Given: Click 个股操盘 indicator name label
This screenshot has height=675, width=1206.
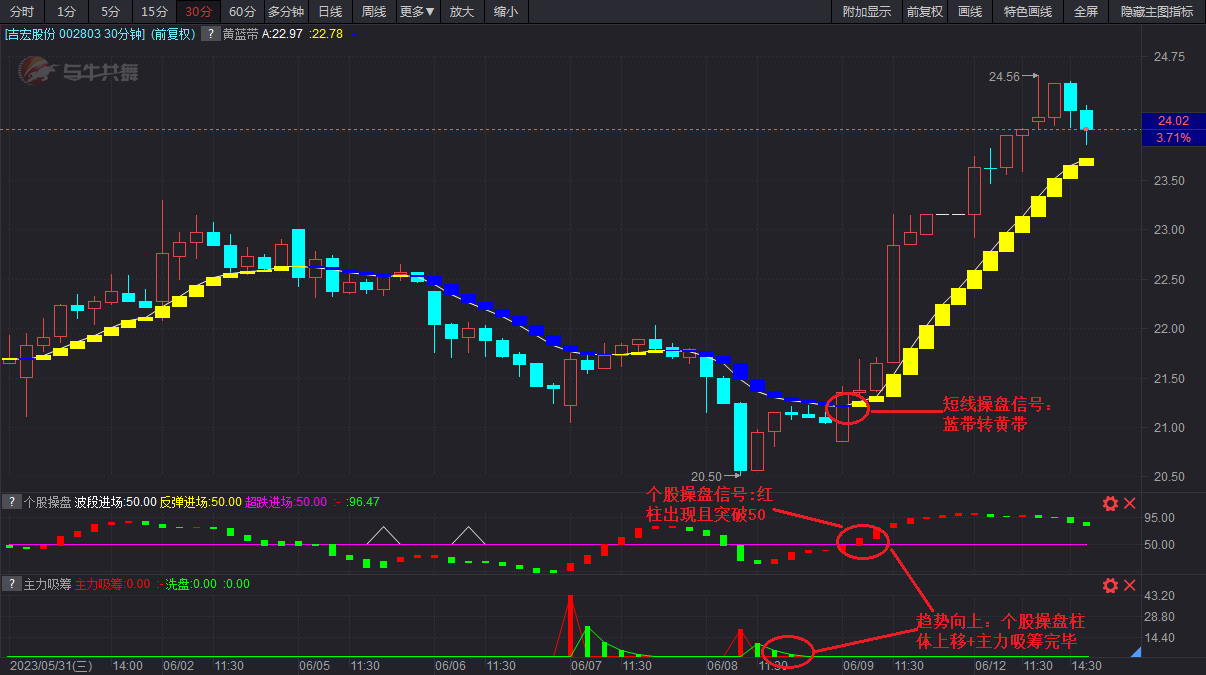Looking at the screenshot, I should [x=47, y=502].
